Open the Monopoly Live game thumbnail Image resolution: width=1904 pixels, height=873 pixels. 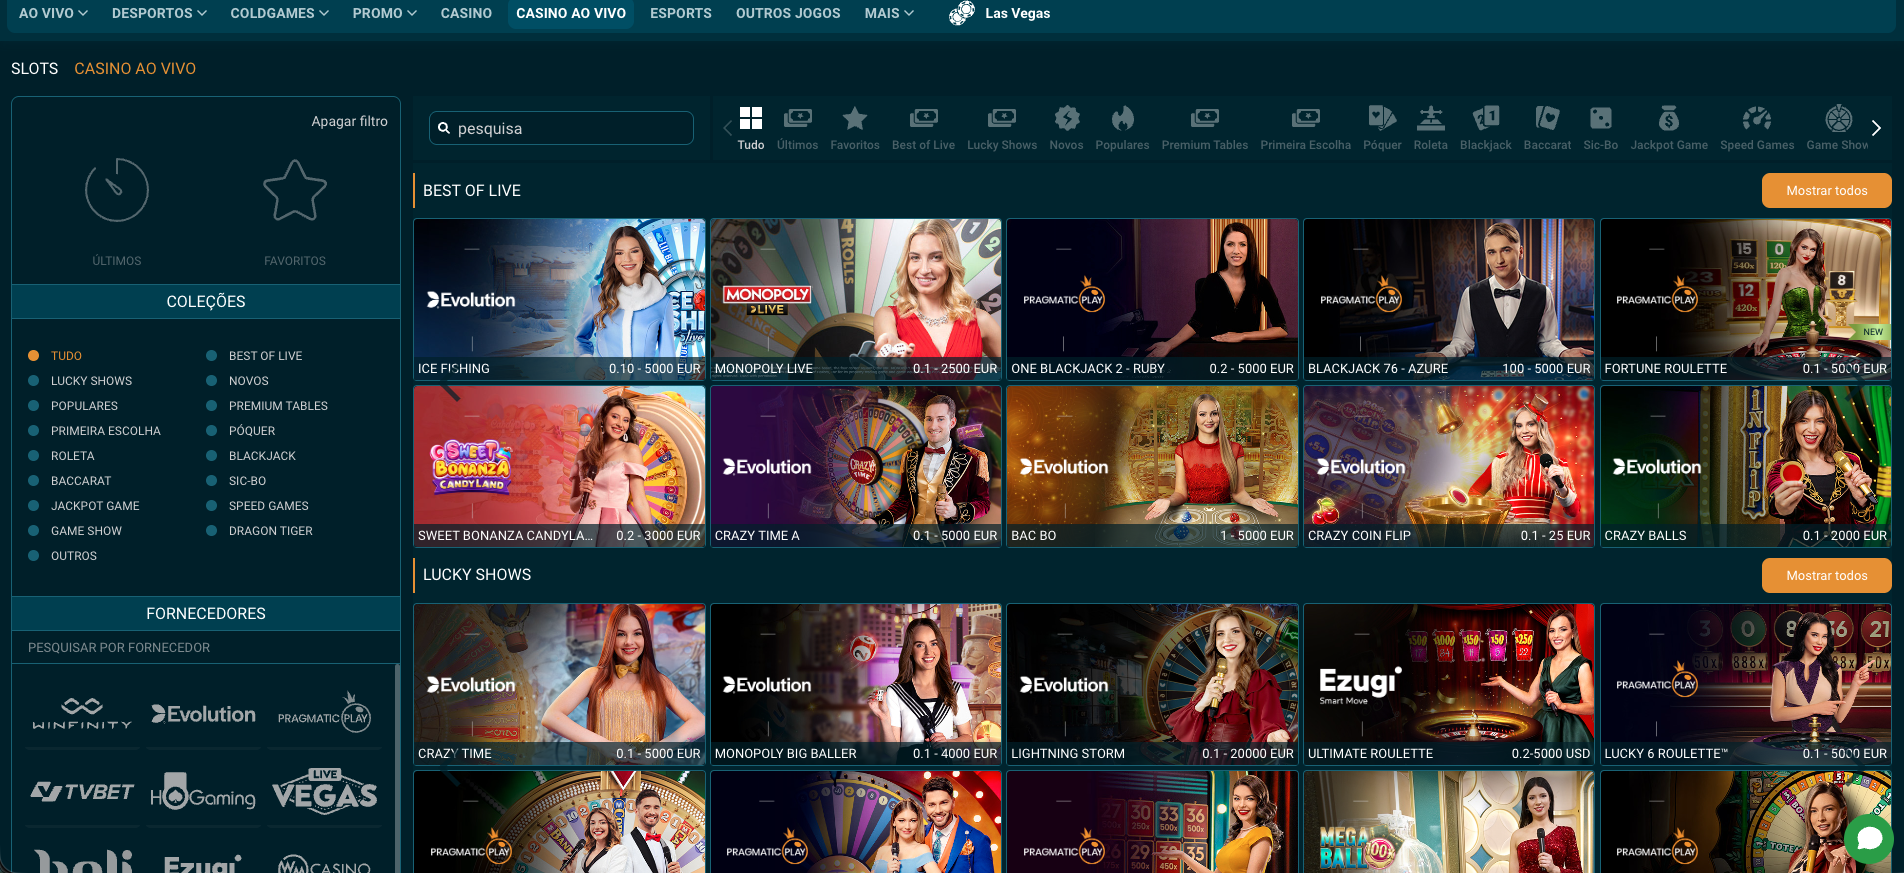point(856,299)
